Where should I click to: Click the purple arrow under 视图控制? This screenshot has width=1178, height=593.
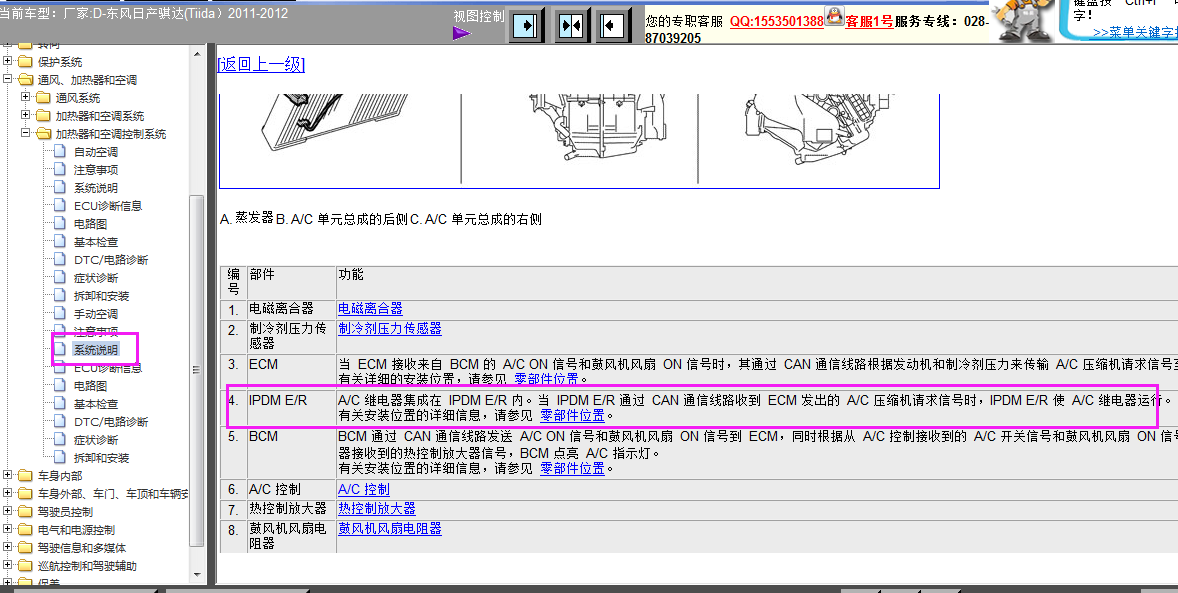(x=462, y=33)
